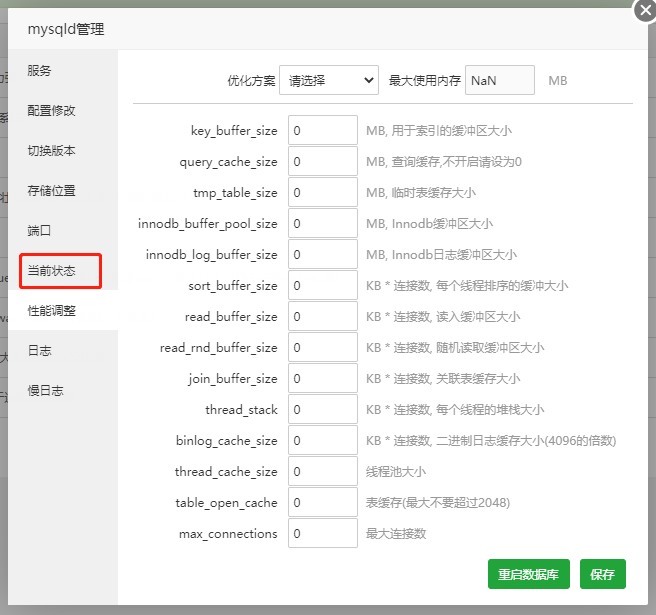Click the 二进制日志缓存大小 description
The height and width of the screenshot is (615, 656).
tap(491, 440)
